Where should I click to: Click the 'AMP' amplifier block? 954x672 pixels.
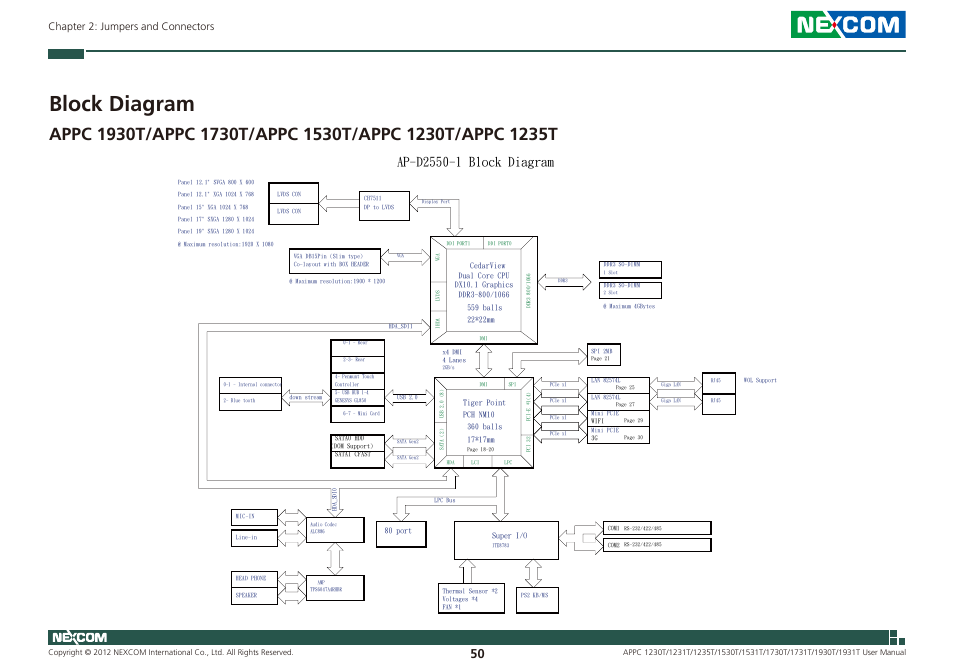(x=335, y=587)
